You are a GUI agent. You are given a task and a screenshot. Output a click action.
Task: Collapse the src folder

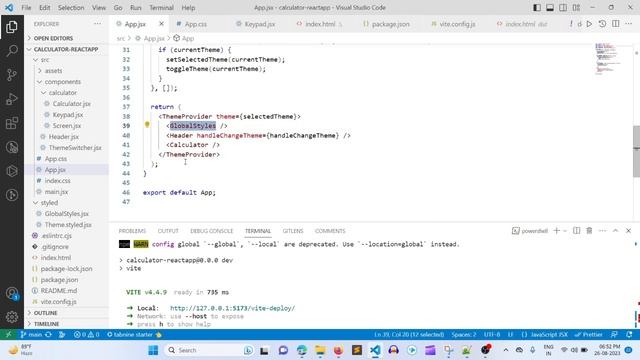point(68,60)
